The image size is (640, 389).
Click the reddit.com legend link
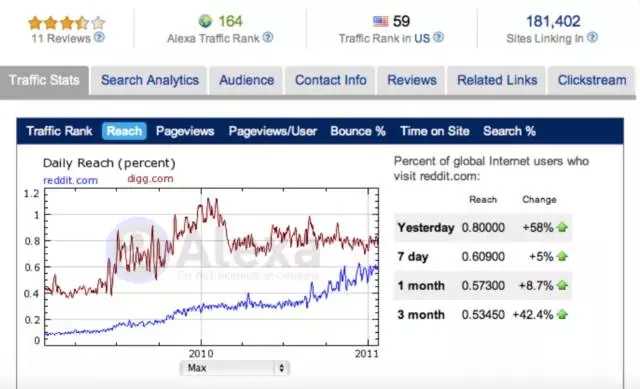tap(70, 180)
